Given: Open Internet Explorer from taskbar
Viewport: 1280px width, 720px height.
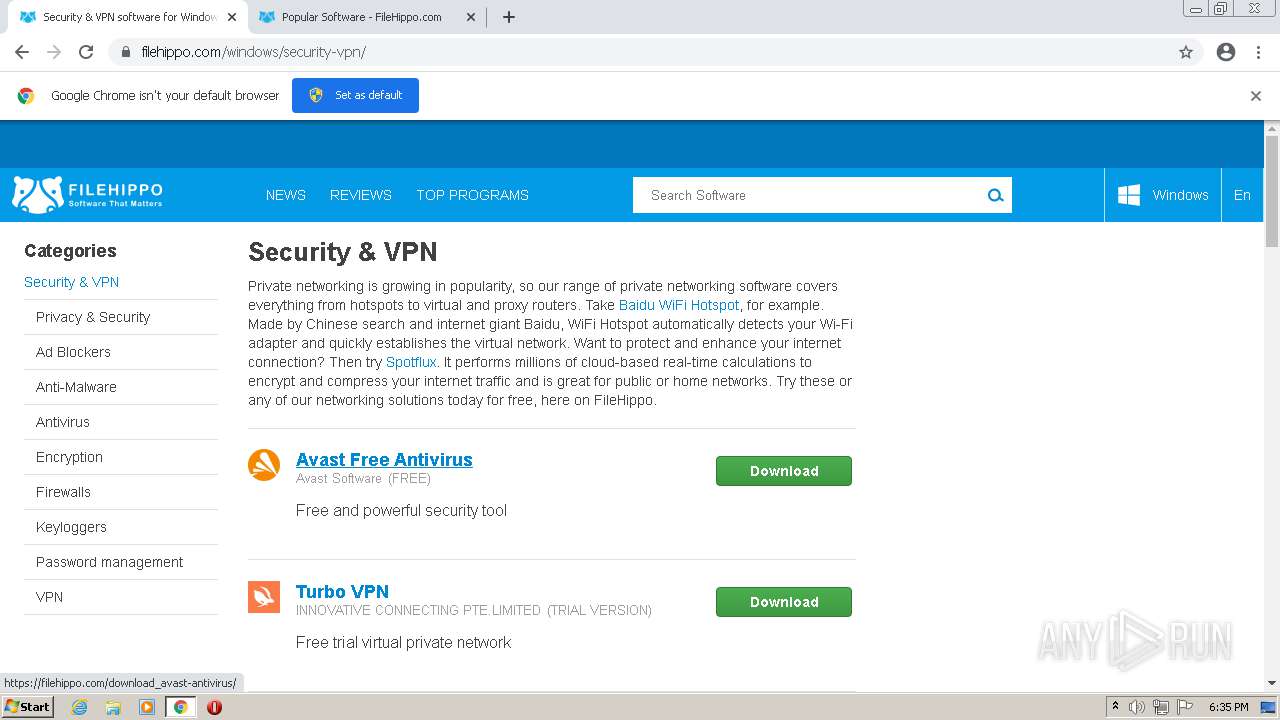Looking at the screenshot, I should coord(80,707).
